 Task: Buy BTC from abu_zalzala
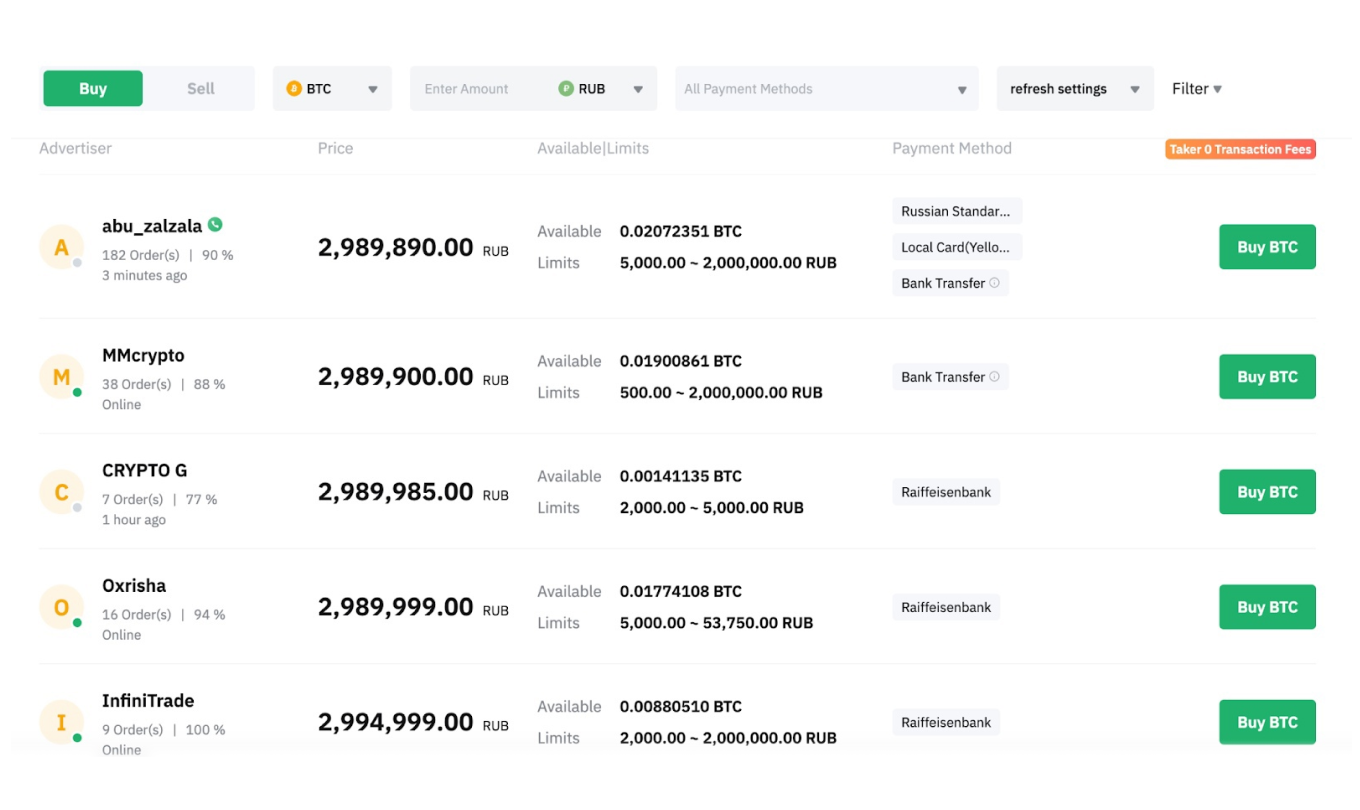pyautogui.click(x=1267, y=247)
